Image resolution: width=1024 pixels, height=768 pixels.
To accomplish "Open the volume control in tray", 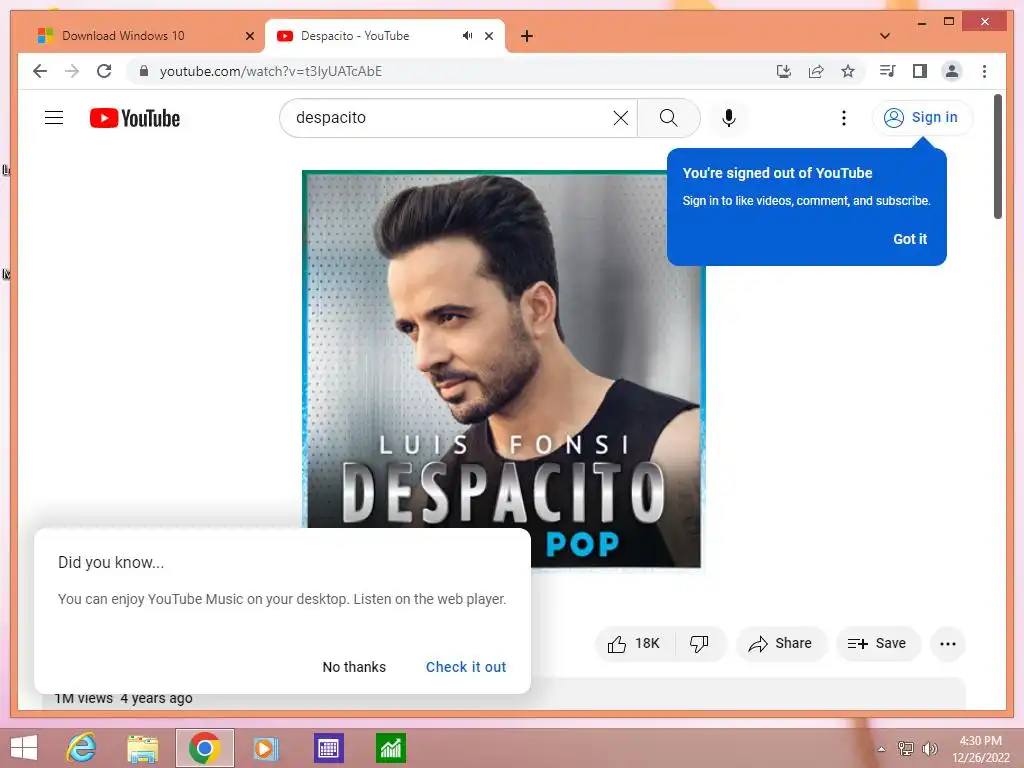I will pyautogui.click(x=930, y=748).
